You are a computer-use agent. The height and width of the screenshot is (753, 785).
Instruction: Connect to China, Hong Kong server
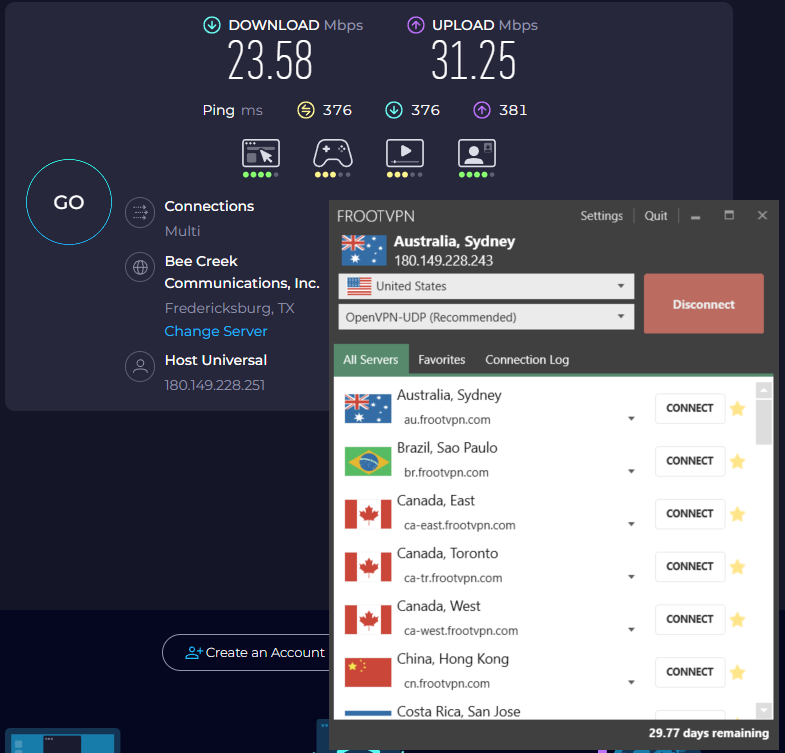pyautogui.click(x=690, y=672)
